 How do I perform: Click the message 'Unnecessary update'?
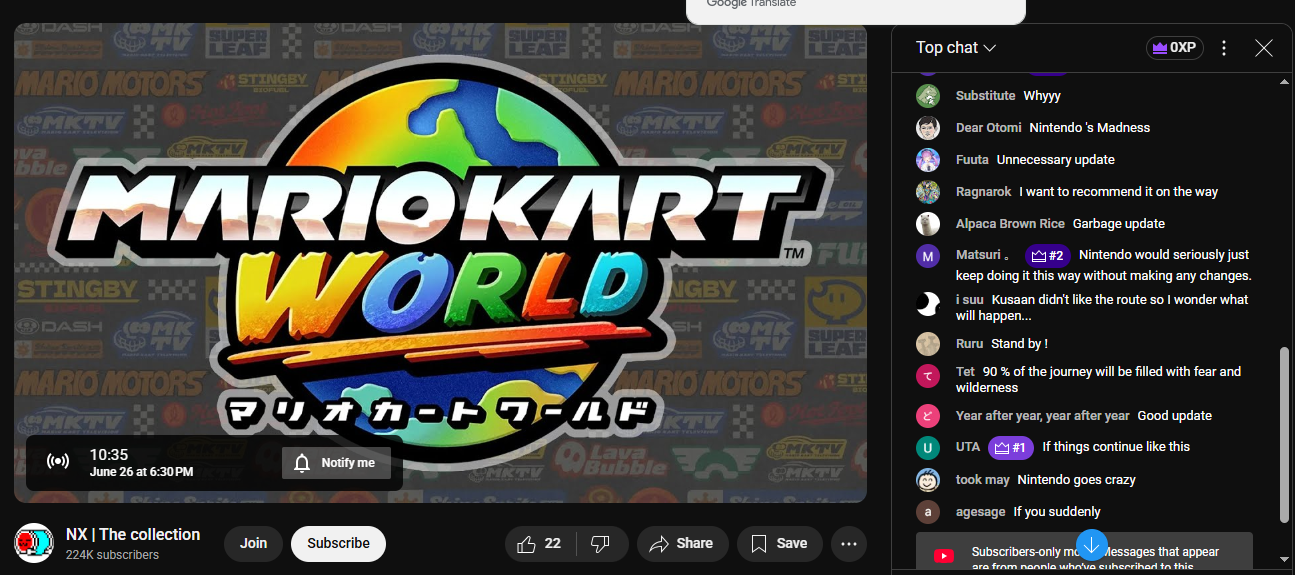(1056, 160)
